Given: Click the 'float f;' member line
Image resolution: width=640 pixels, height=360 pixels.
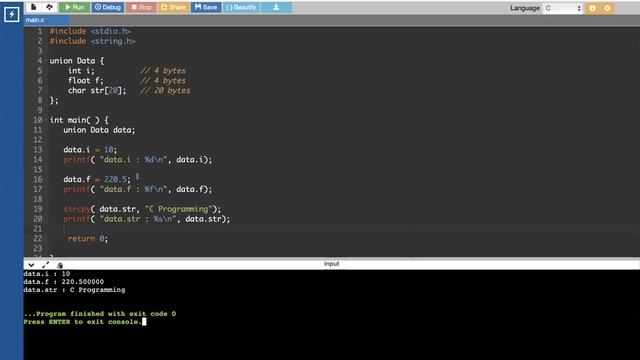Looking at the screenshot, I should (x=86, y=80).
